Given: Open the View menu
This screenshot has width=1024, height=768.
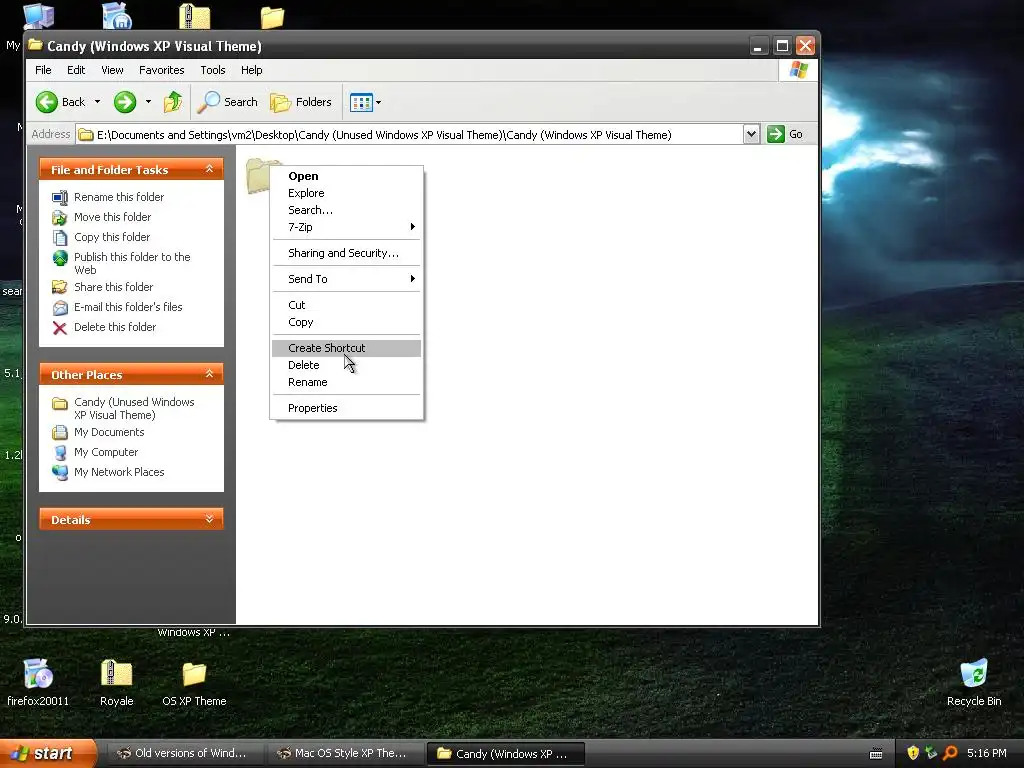Looking at the screenshot, I should (x=112, y=70).
